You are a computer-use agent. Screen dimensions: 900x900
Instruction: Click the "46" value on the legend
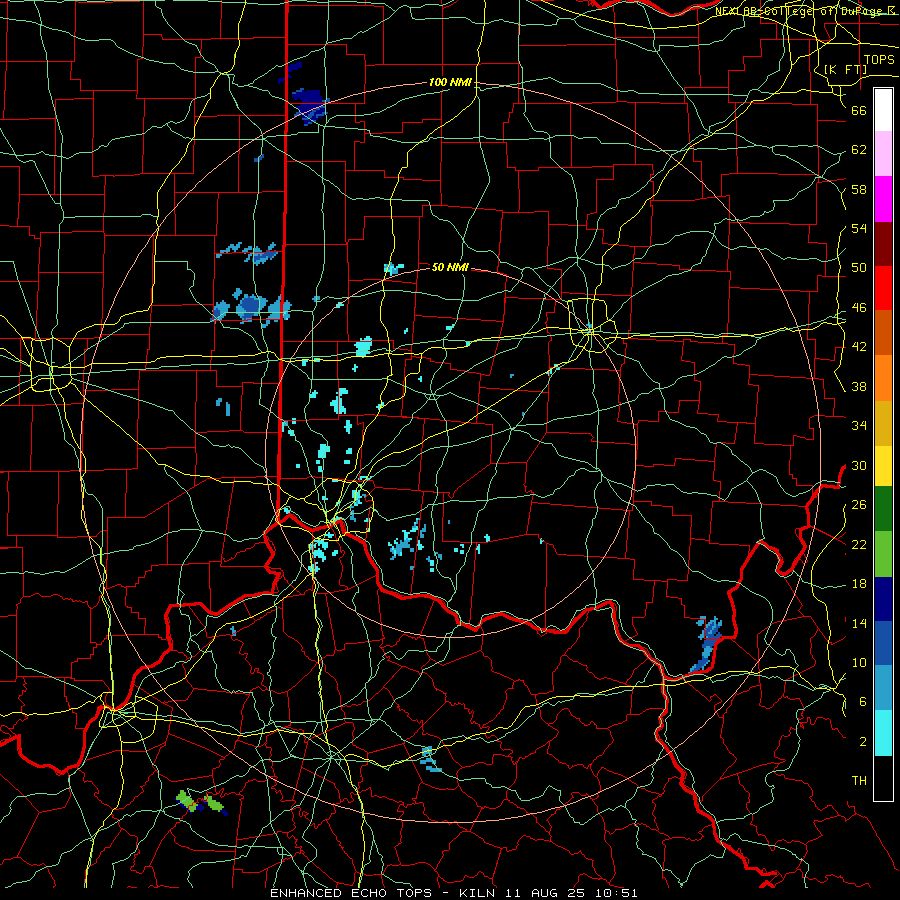pyautogui.click(x=859, y=308)
